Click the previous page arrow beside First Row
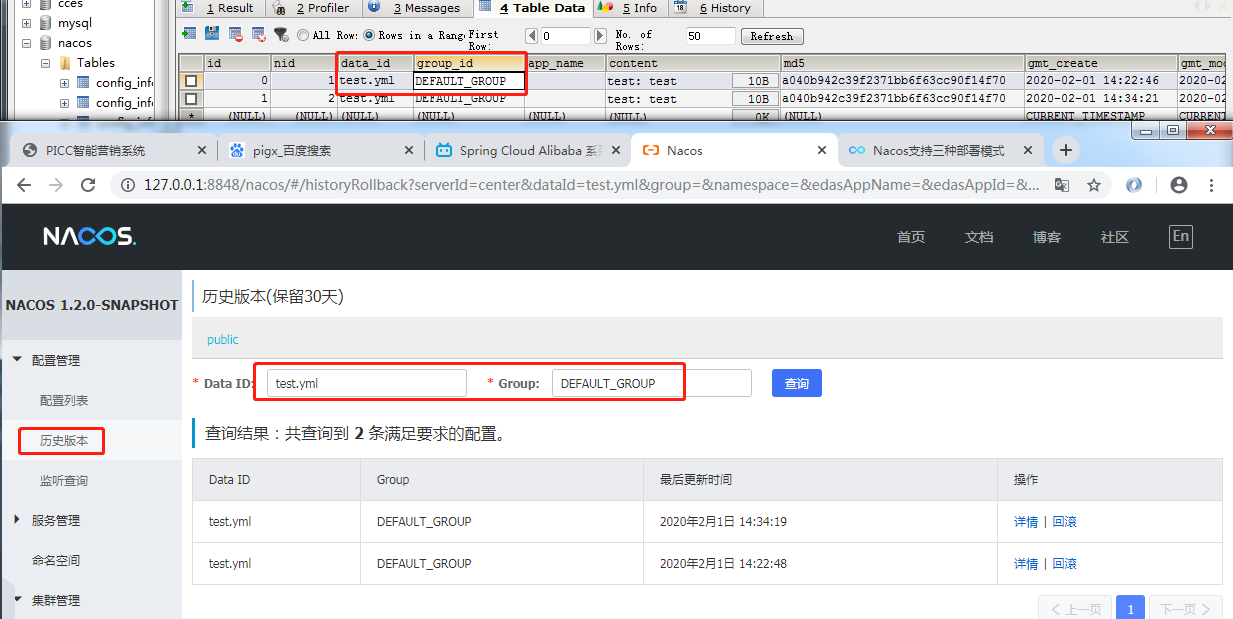This screenshot has height=619, width=1233. click(x=531, y=36)
